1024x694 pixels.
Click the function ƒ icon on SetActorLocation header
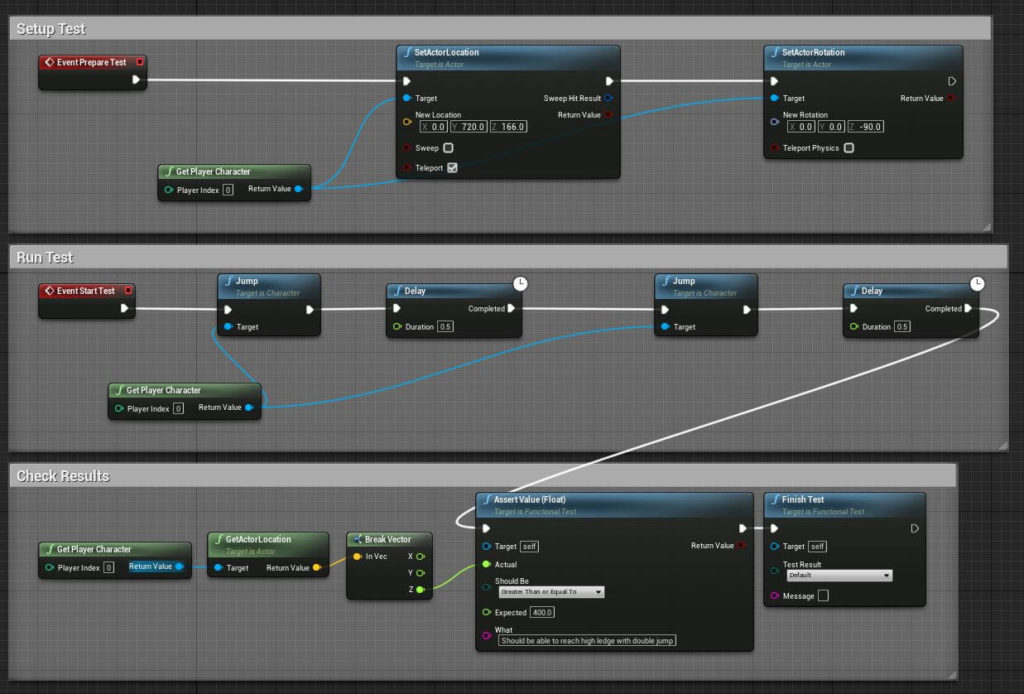(x=408, y=51)
